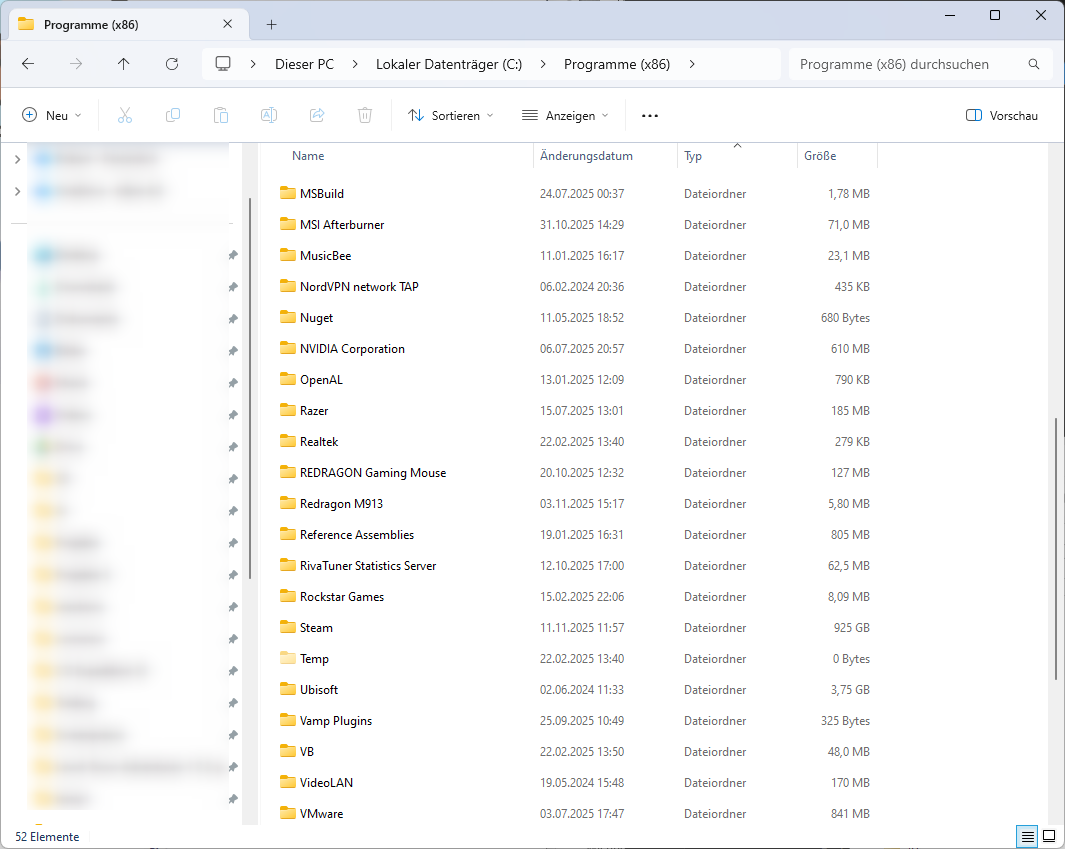This screenshot has width=1065, height=849.
Task: Go back with the left arrow
Action: (x=28, y=64)
